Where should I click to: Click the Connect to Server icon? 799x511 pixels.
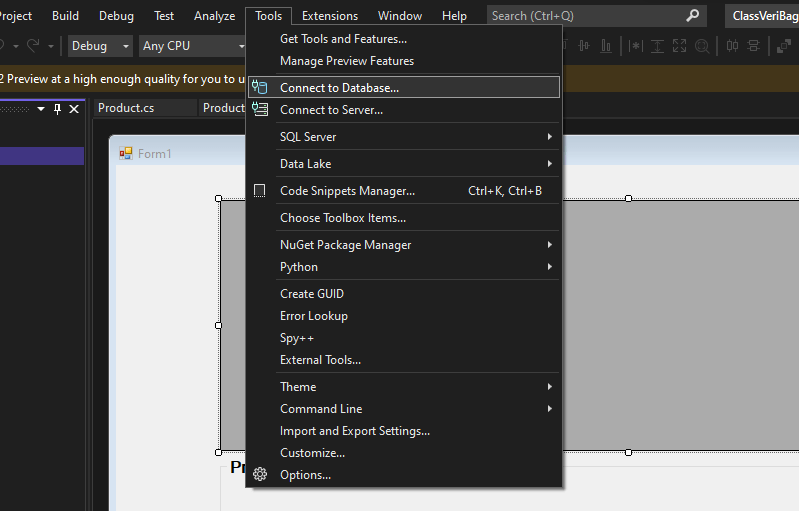click(x=260, y=110)
